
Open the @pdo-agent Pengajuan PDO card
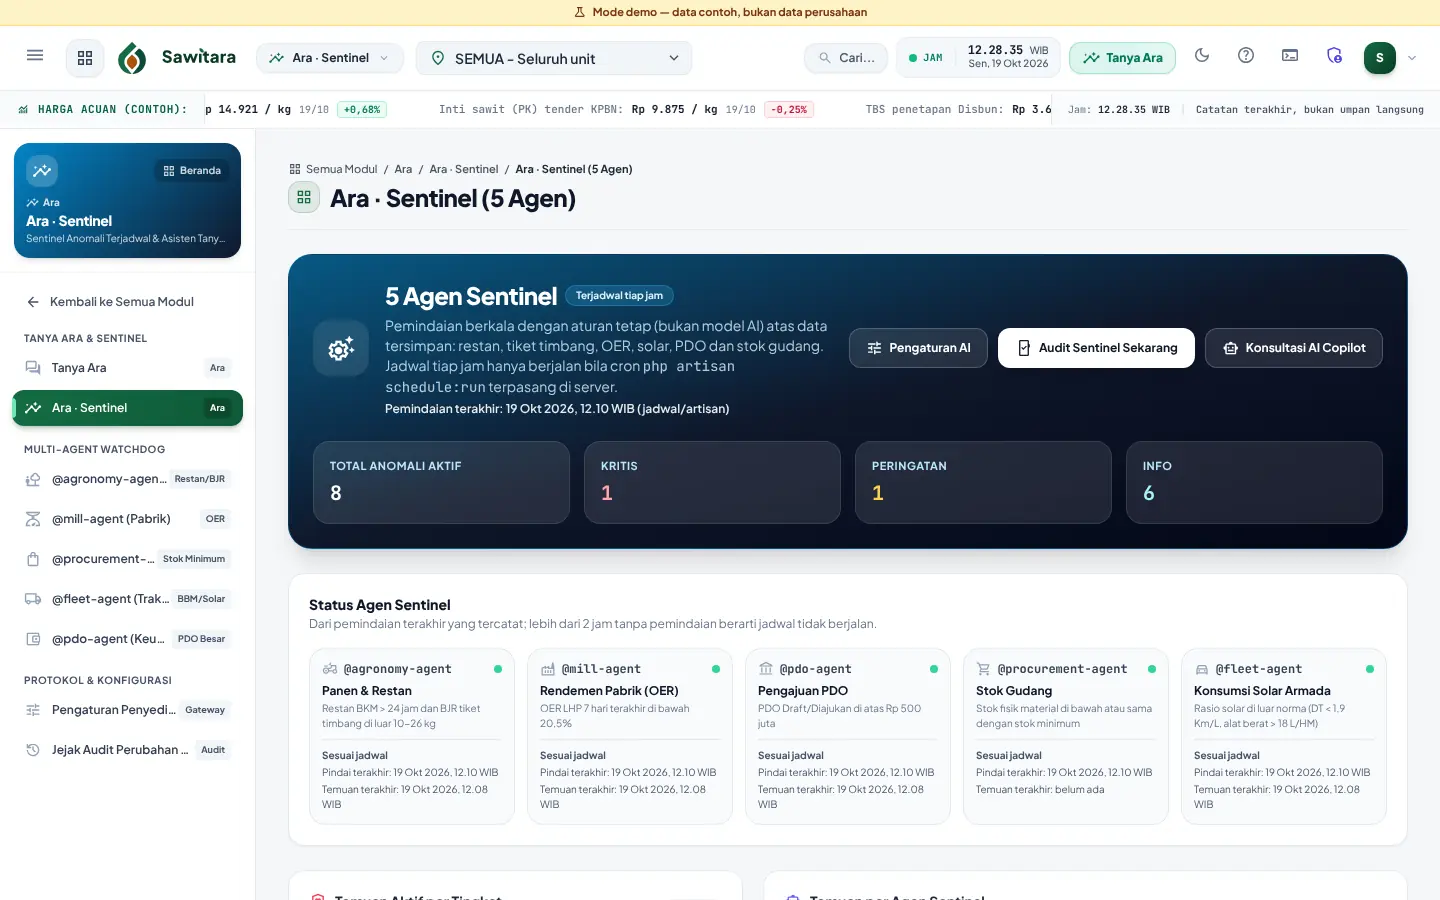click(848, 737)
